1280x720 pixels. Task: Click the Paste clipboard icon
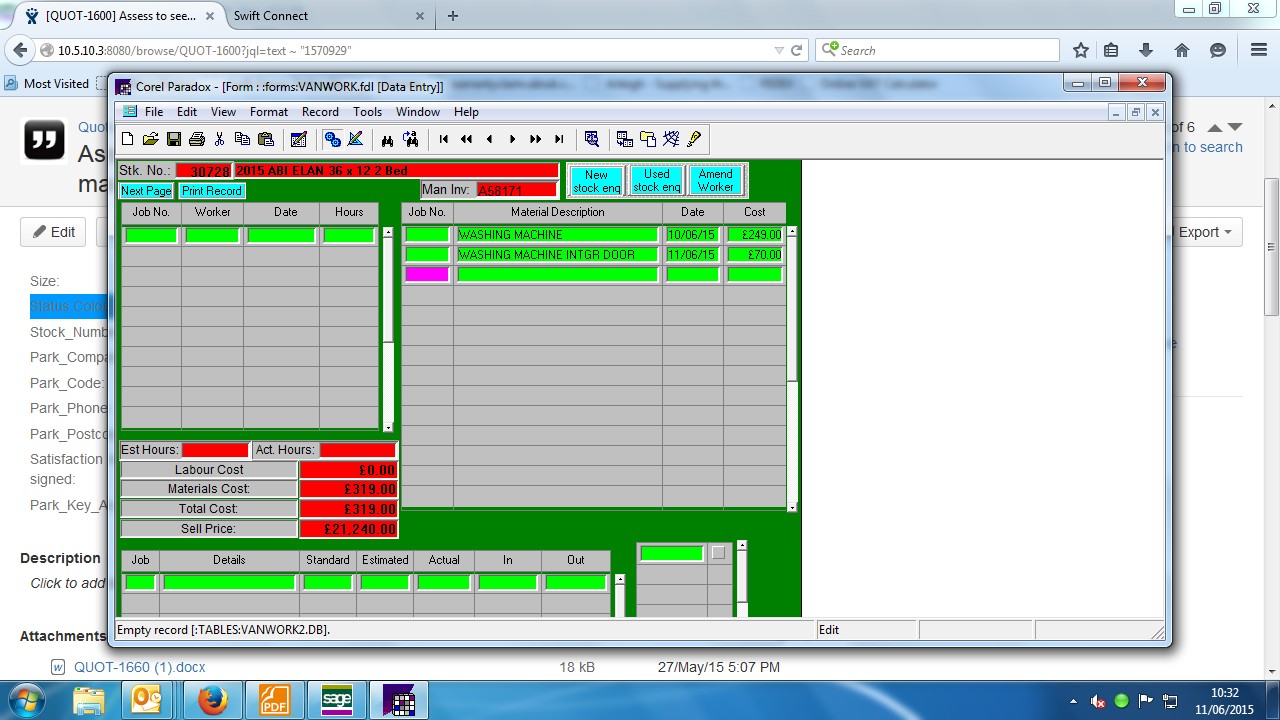click(266, 139)
